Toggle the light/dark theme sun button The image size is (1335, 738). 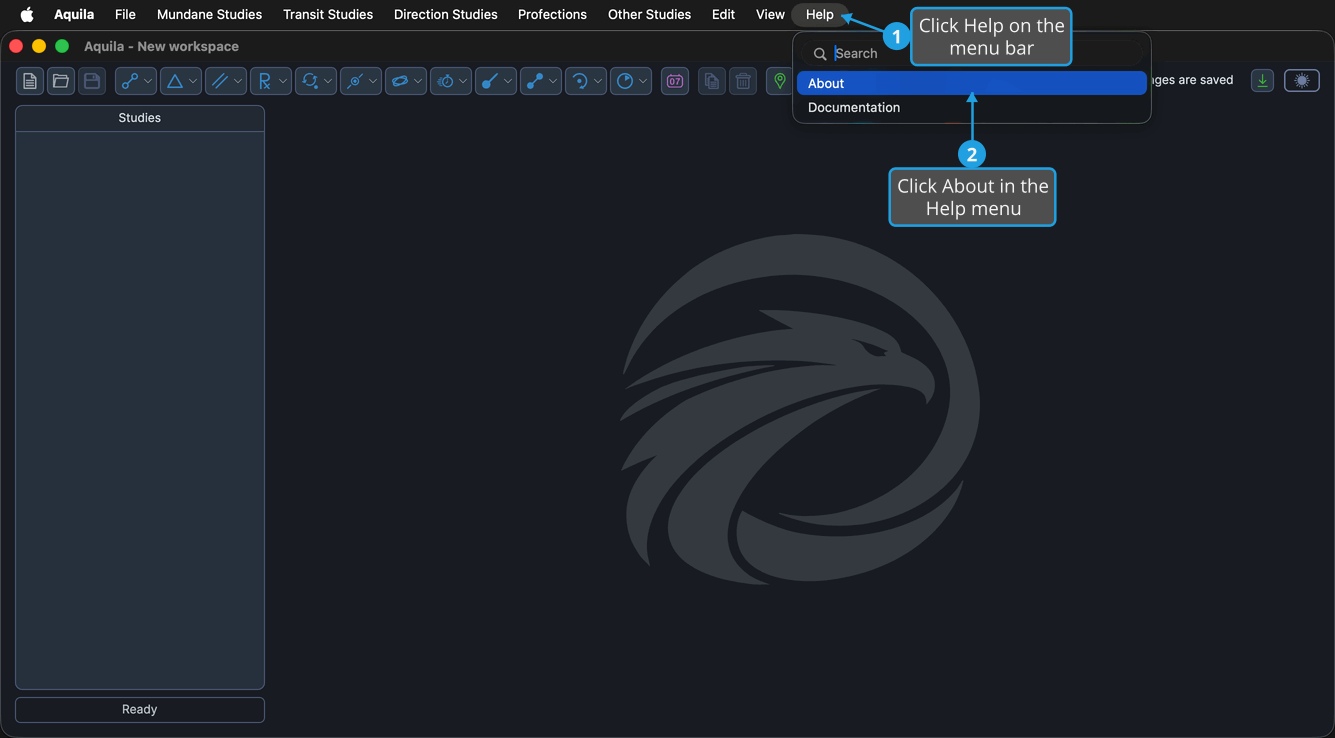click(x=1302, y=81)
